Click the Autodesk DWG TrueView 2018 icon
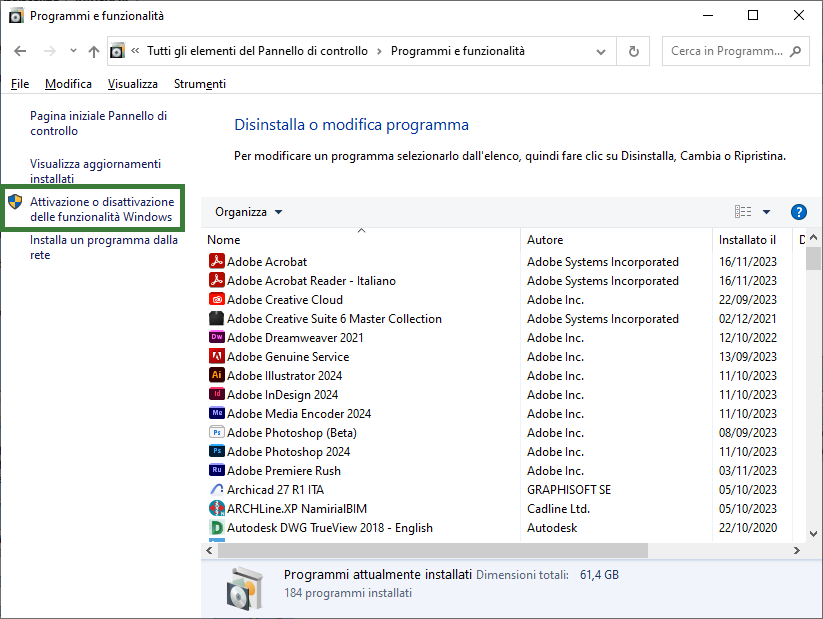 (x=217, y=527)
